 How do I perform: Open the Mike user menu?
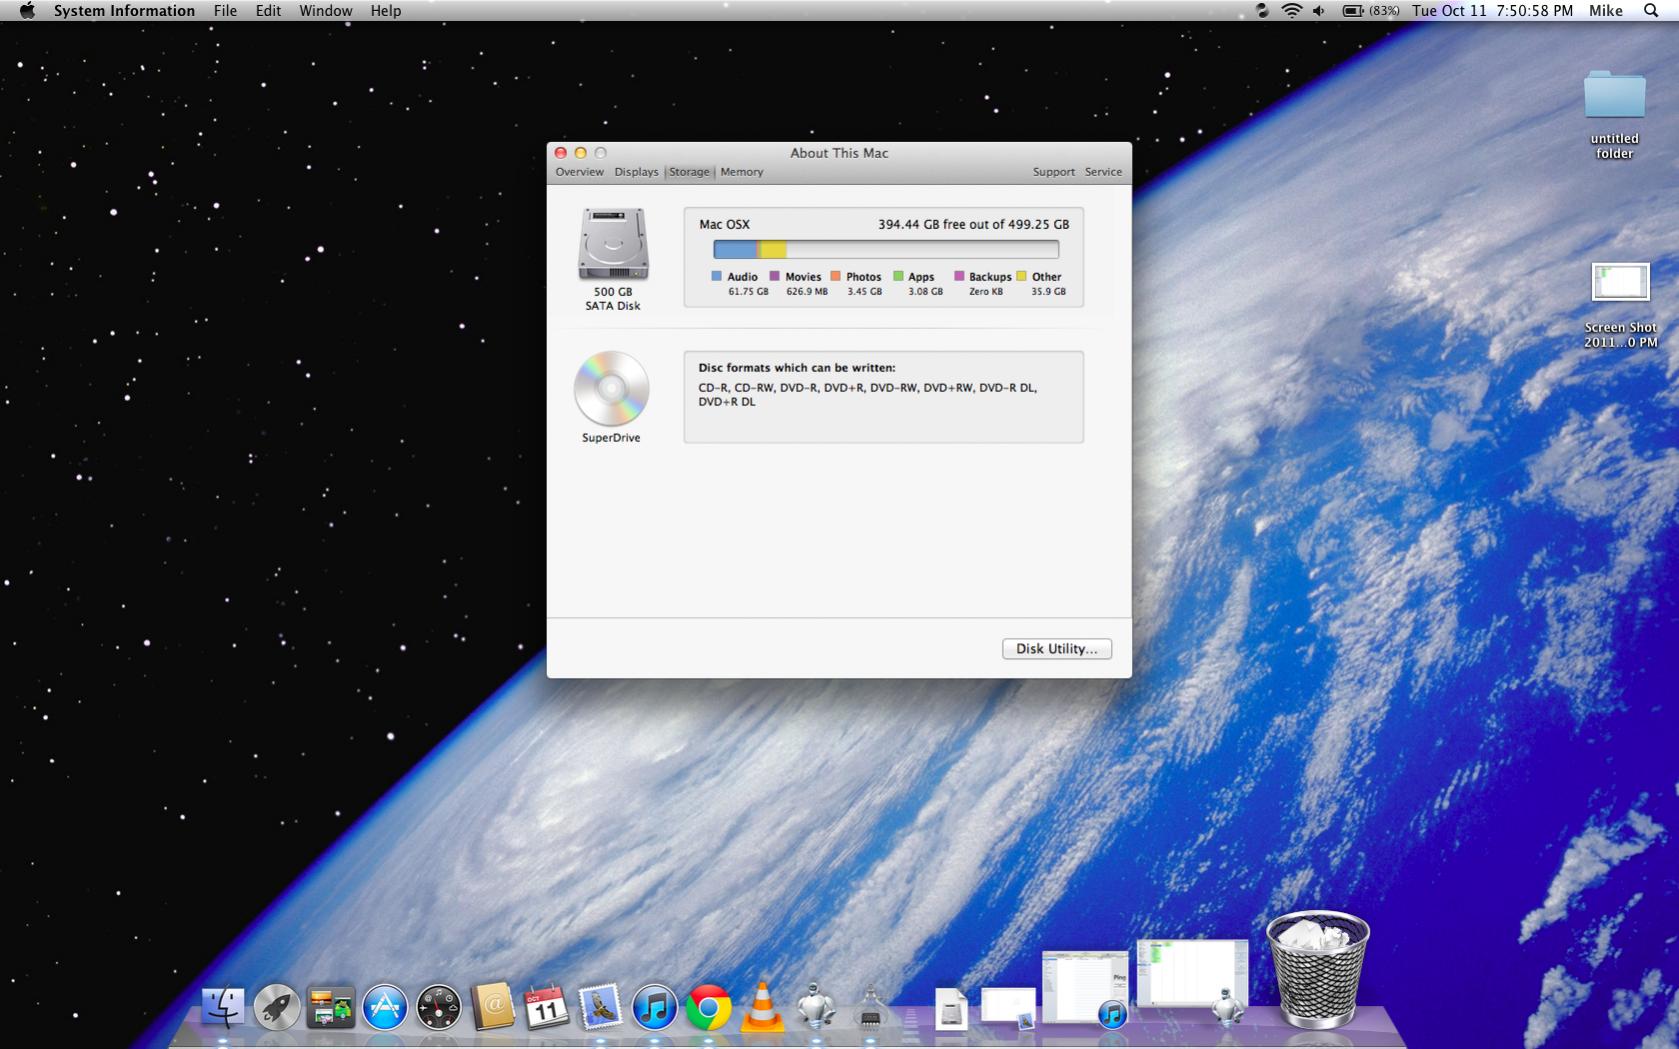pyautogui.click(x=1606, y=10)
